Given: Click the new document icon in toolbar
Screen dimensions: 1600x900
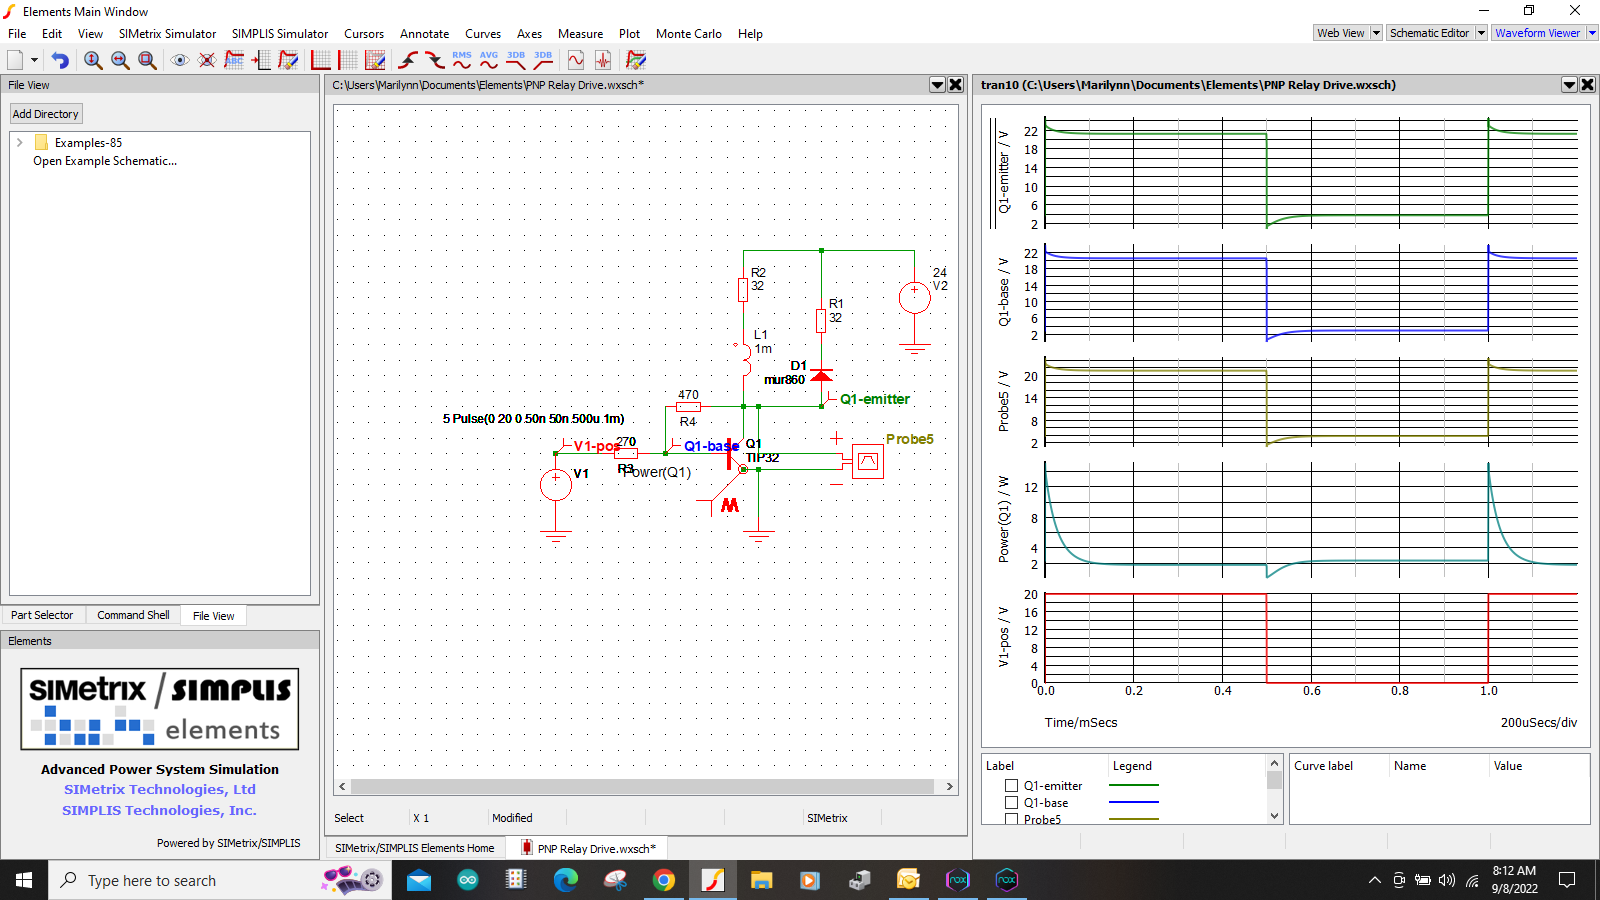Looking at the screenshot, I should pos(15,60).
